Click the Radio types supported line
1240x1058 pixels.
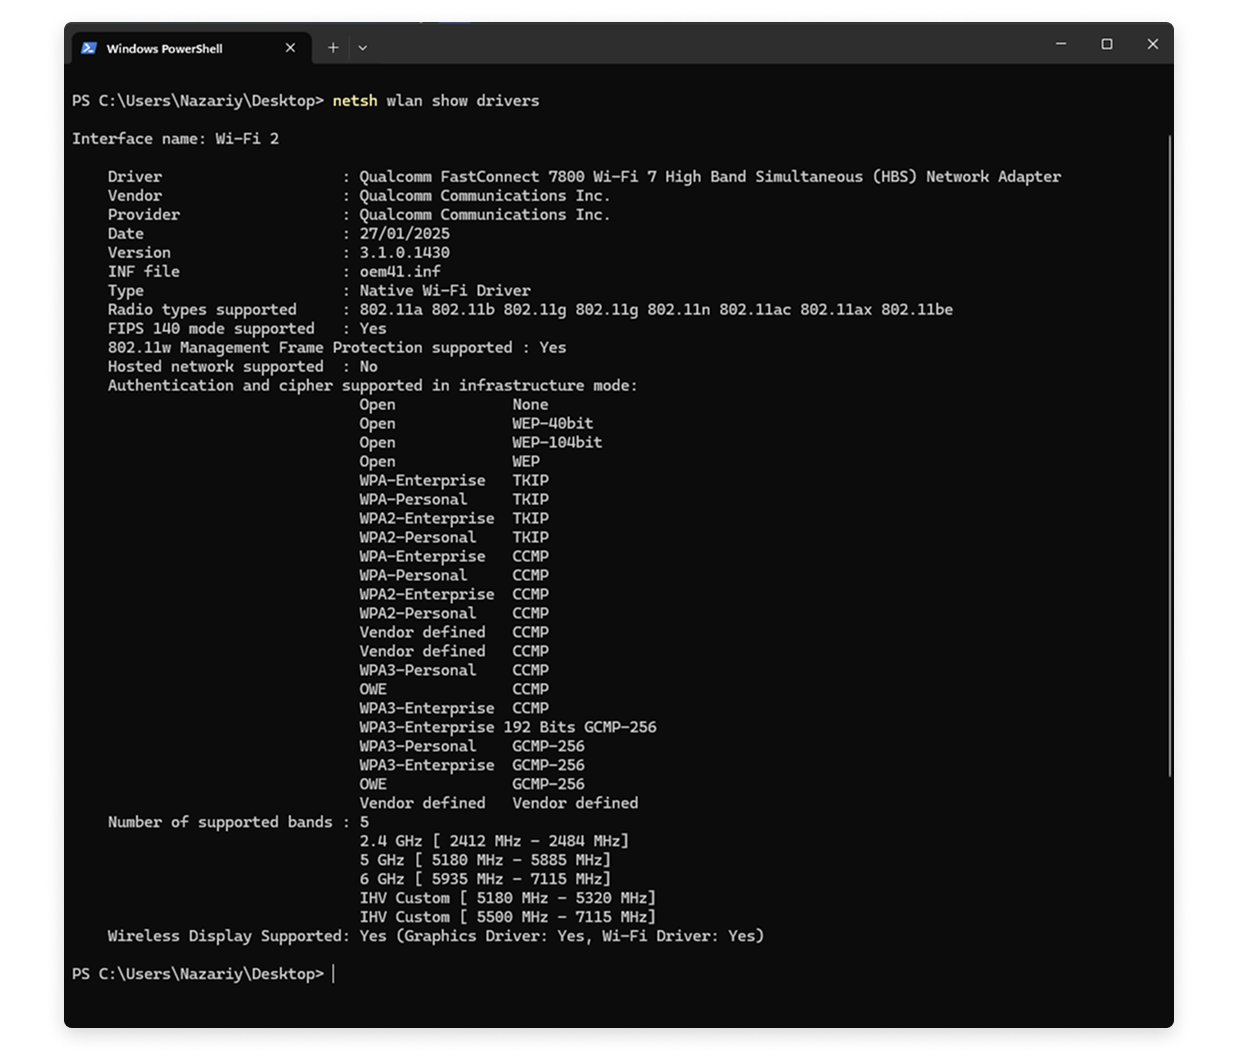(200, 309)
